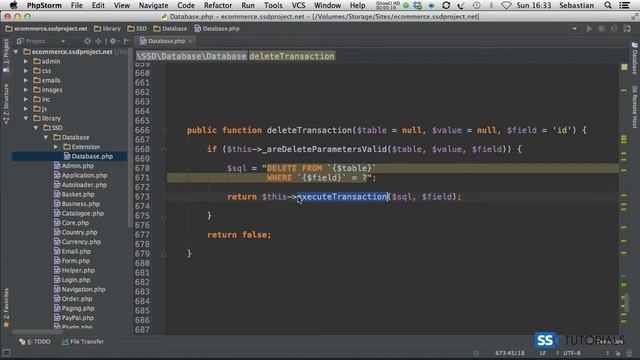Open the TODO tool window

(35, 342)
